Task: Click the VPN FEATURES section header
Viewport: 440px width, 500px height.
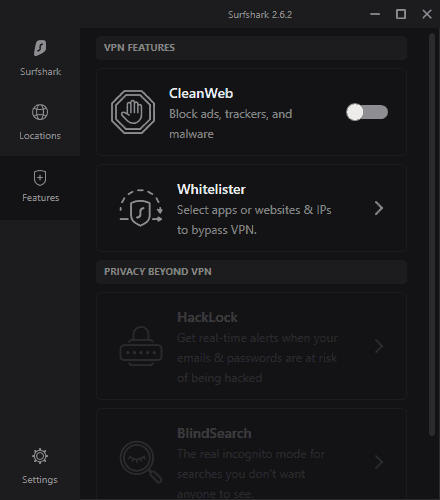Action: coord(251,48)
